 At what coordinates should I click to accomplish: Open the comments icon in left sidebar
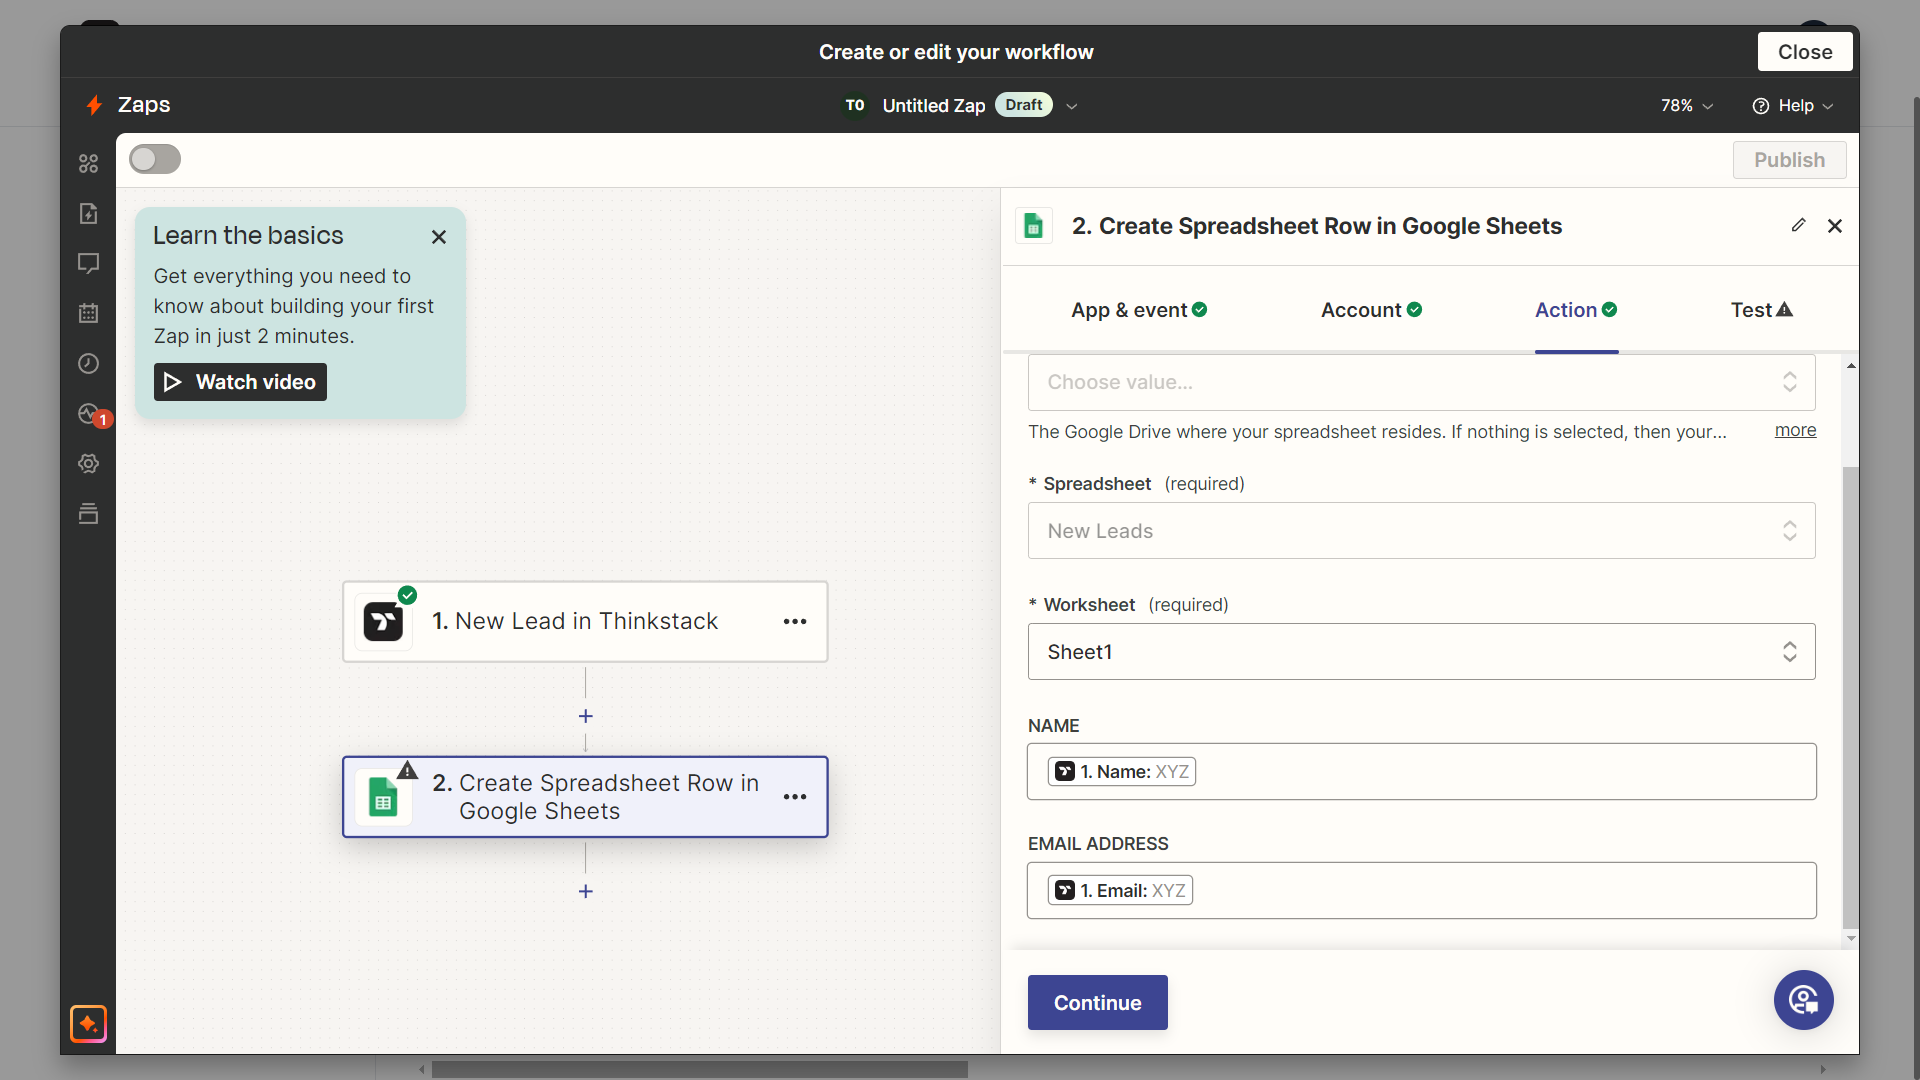89,263
